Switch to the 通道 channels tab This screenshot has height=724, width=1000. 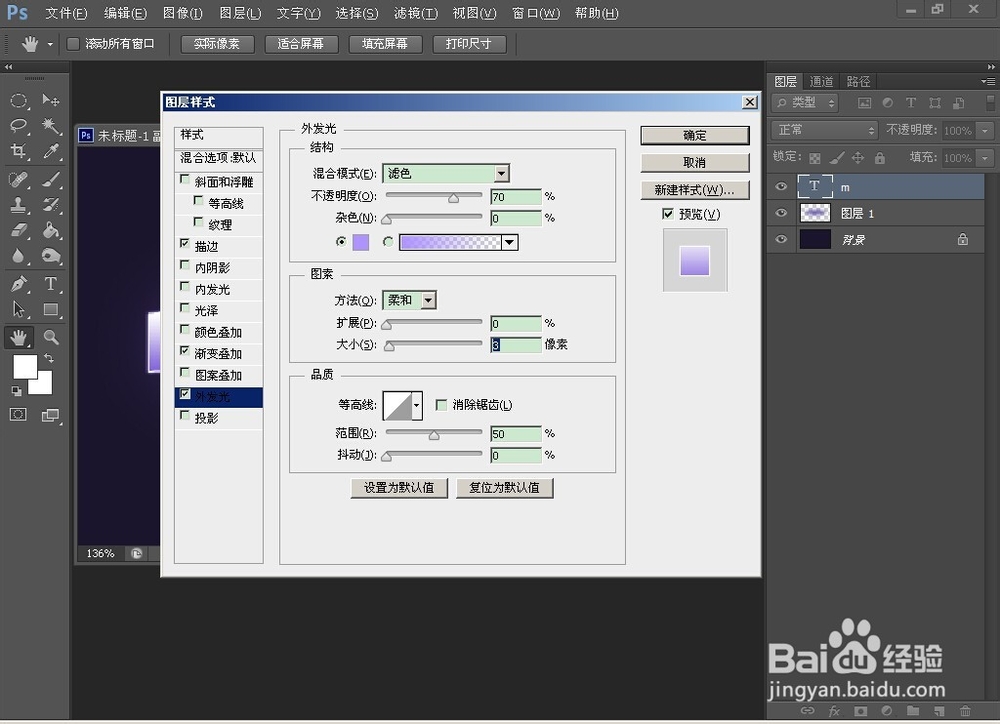(x=821, y=81)
